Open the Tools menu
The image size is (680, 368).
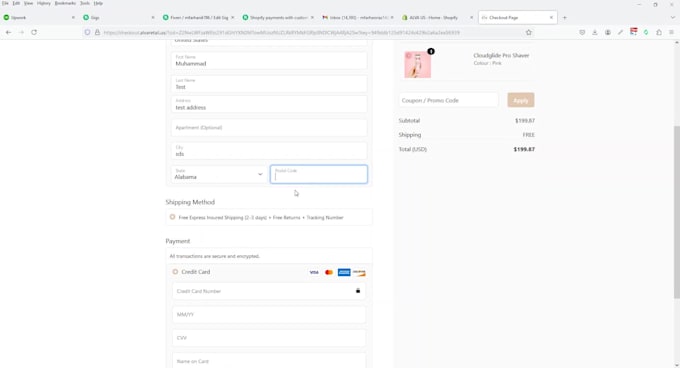click(85, 3)
